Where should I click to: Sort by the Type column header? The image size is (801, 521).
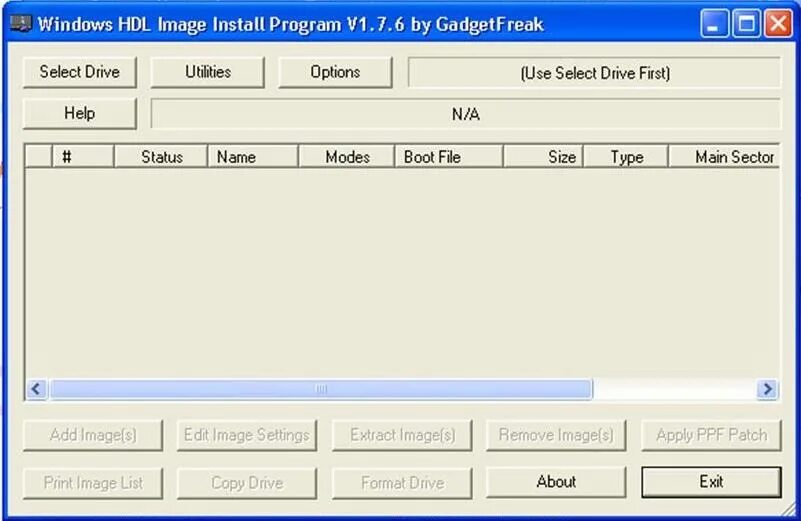point(626,156)
